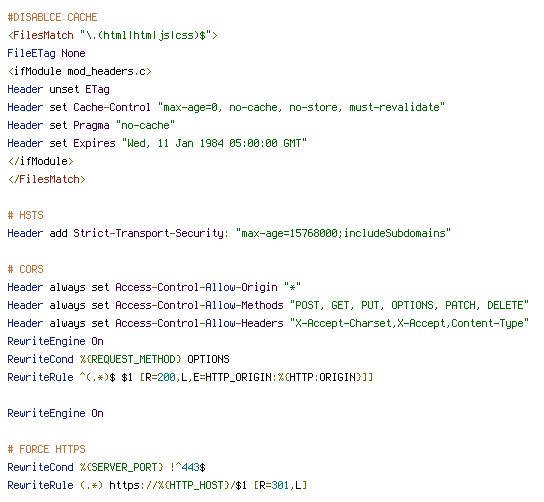Click the "no-cache" Pragma value
The image size is (544, 502).
click(x=145, y=125)
